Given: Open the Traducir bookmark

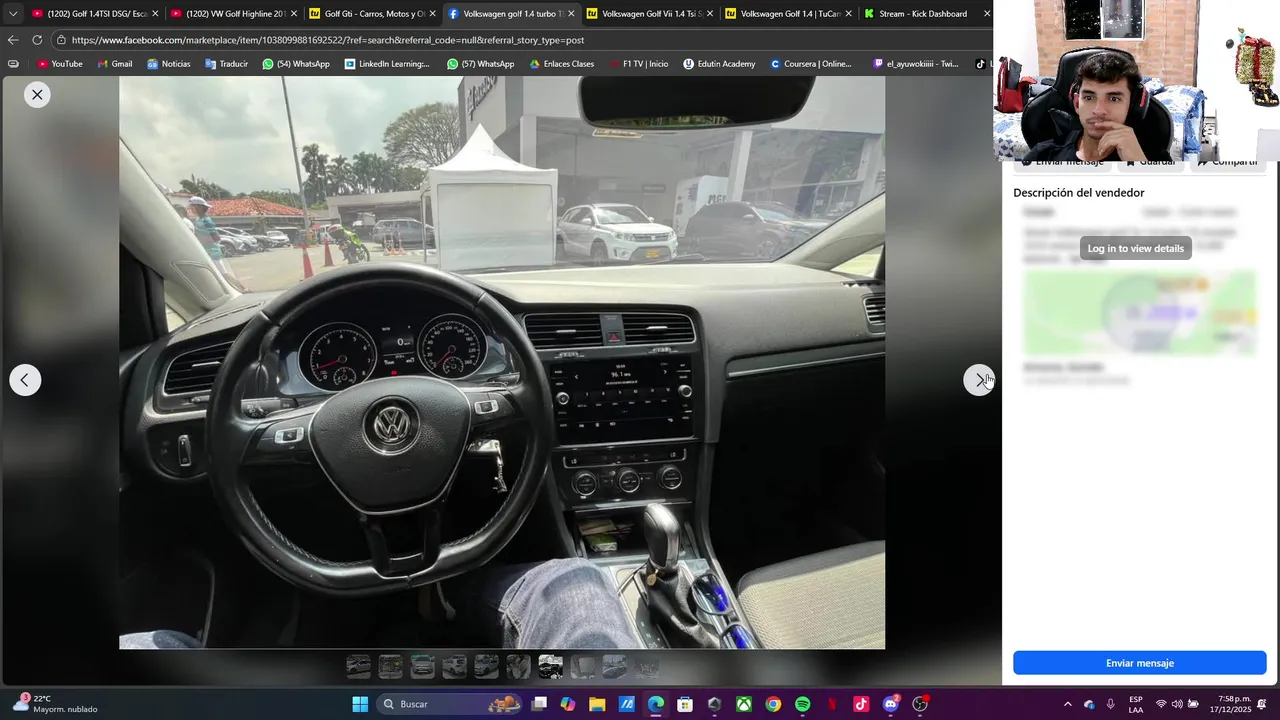Looking at the screenshot, I should tap(226, 64).
